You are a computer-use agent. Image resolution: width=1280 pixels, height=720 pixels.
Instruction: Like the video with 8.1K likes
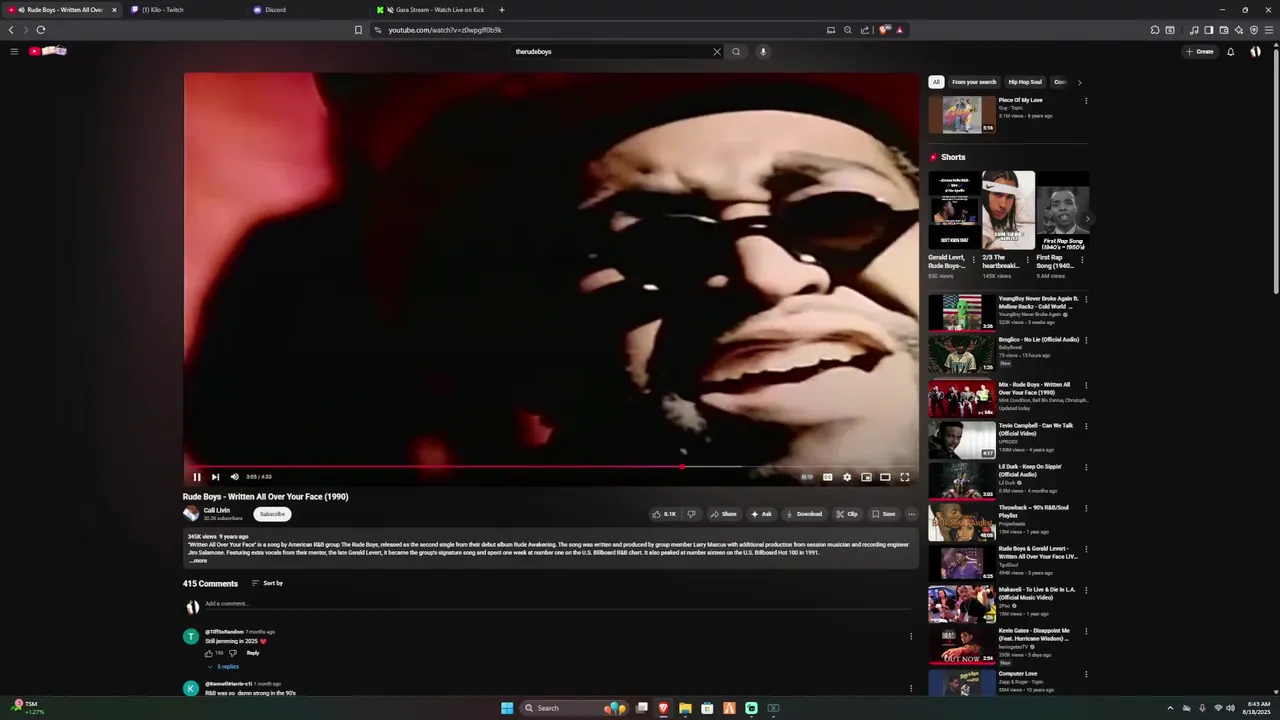(x=665, y=514)
